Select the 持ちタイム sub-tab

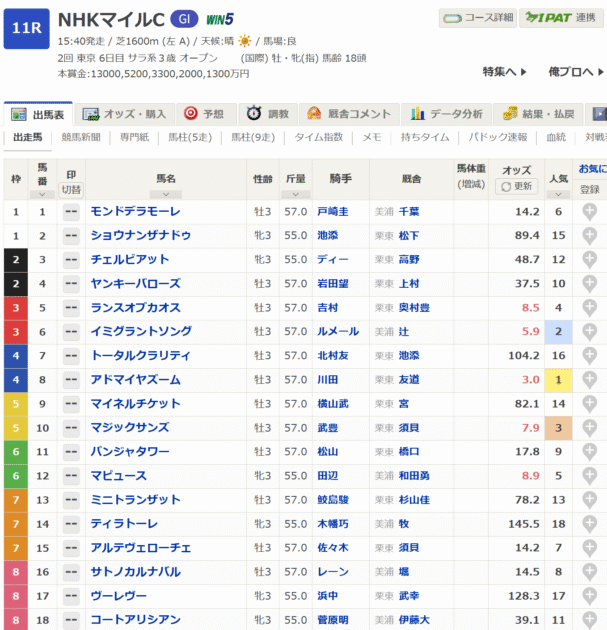point(425,137)
